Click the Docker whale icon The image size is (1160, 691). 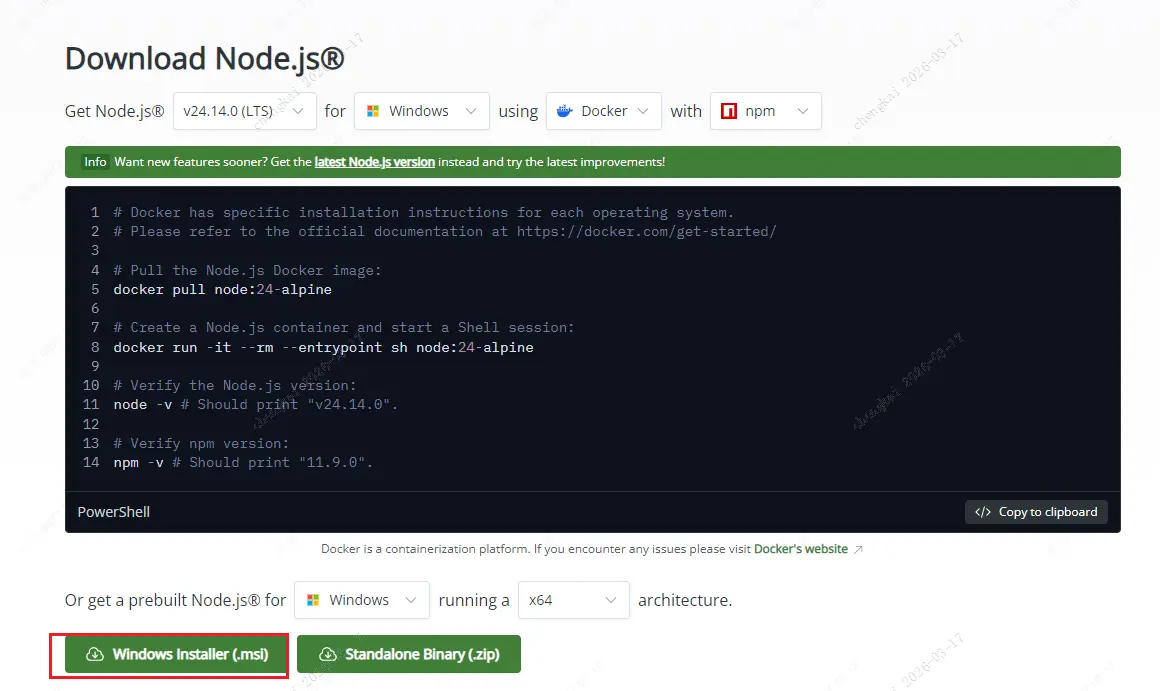pos(564,111)
